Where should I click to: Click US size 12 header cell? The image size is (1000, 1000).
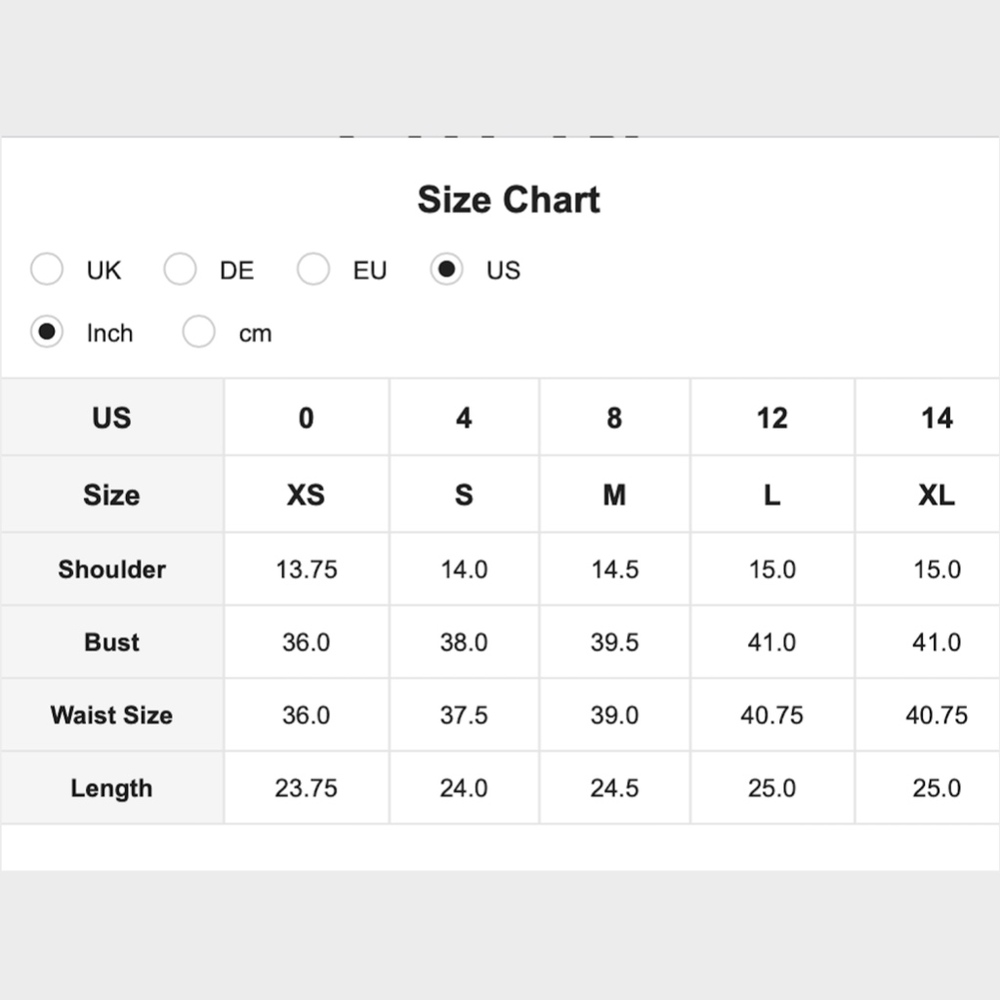pyautogui.click(x=771, y=418)
